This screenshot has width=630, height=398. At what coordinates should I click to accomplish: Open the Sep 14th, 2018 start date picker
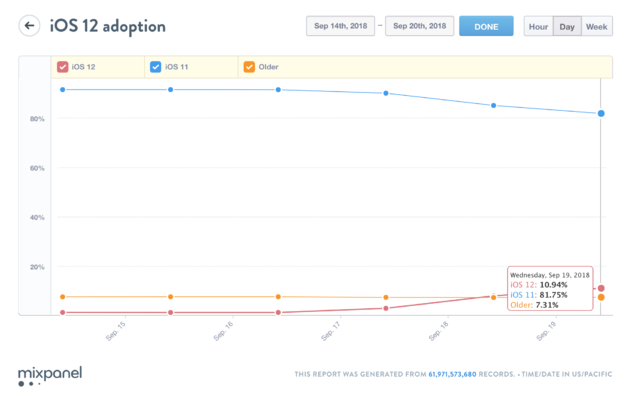[340, 26]
